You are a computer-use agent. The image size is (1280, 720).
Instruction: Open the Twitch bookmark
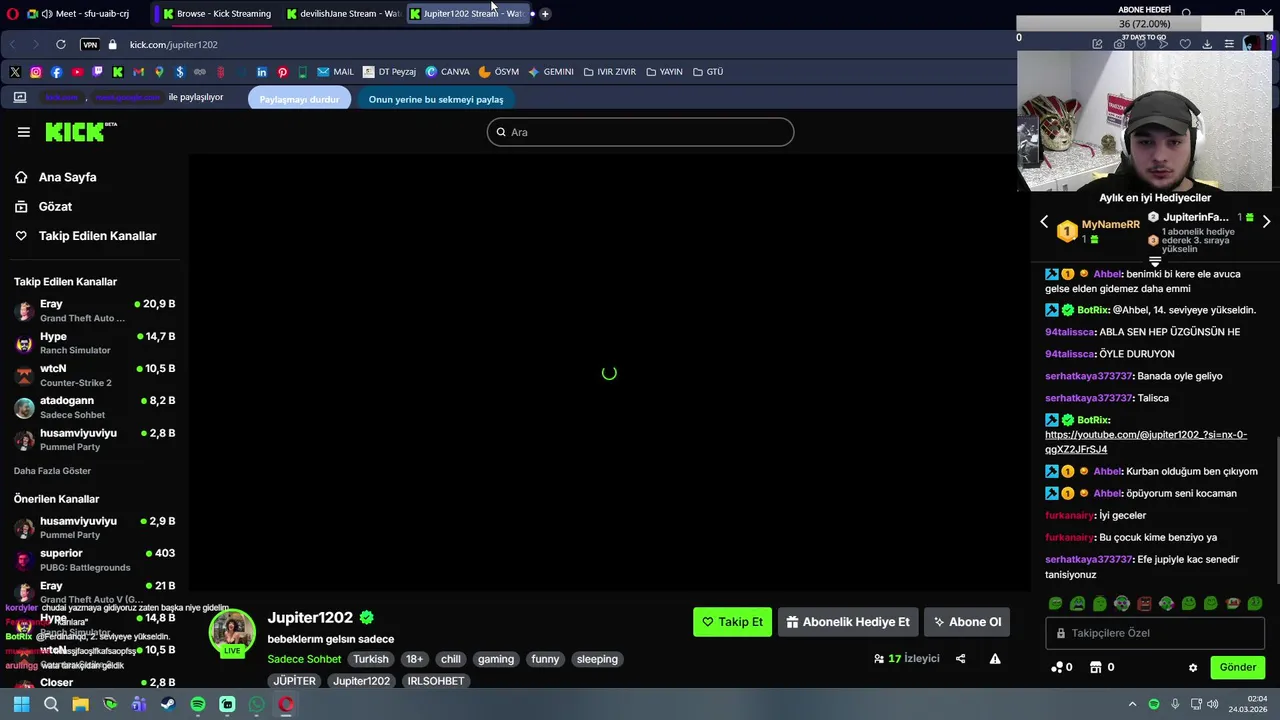97,72
